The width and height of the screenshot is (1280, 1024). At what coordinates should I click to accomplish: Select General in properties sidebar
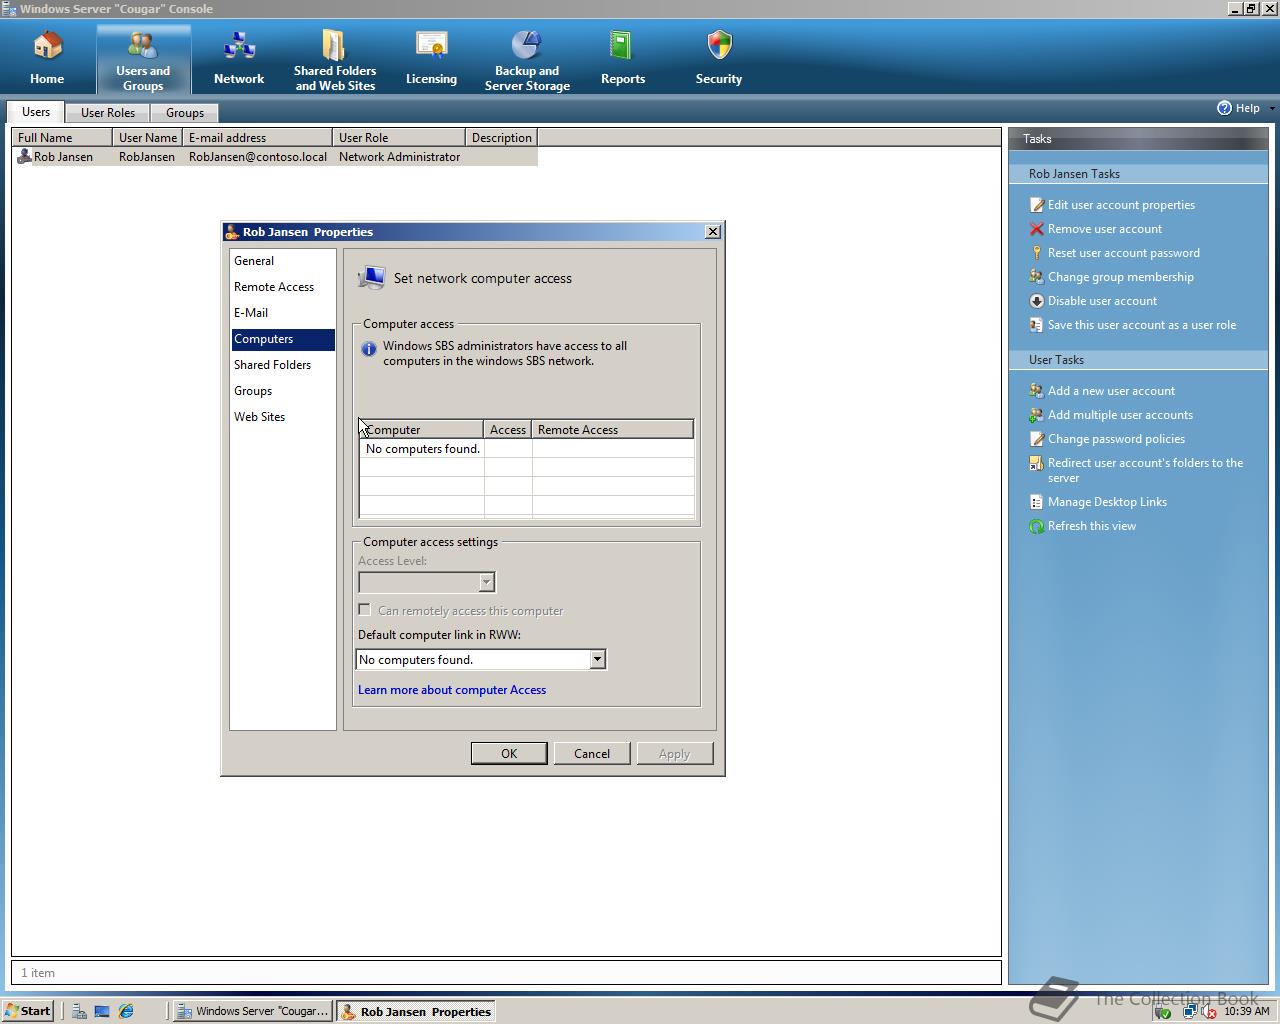click(x=283, y=261)
